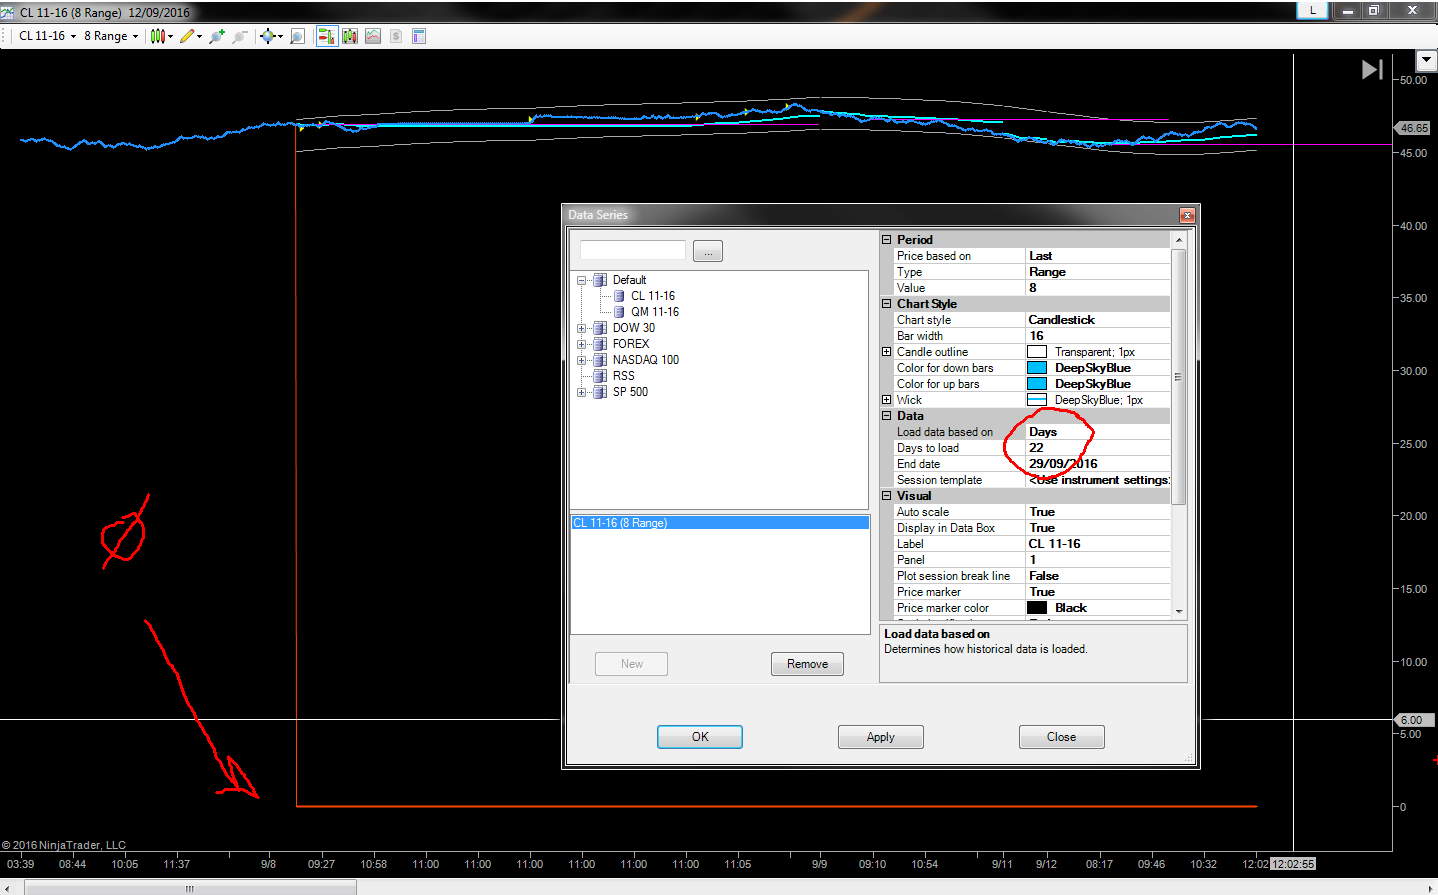Select QM 11-16 in the instrument tree
Screen dimensions: 1438x895
[x=655, y=312]
